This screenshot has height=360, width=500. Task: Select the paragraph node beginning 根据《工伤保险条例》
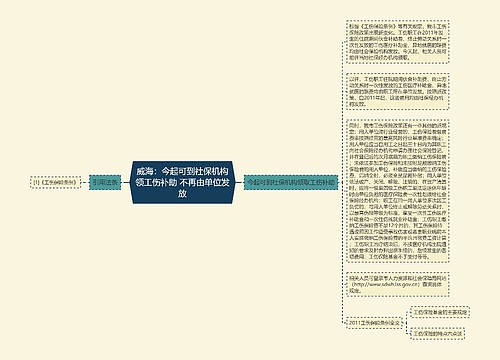(398, 42)
